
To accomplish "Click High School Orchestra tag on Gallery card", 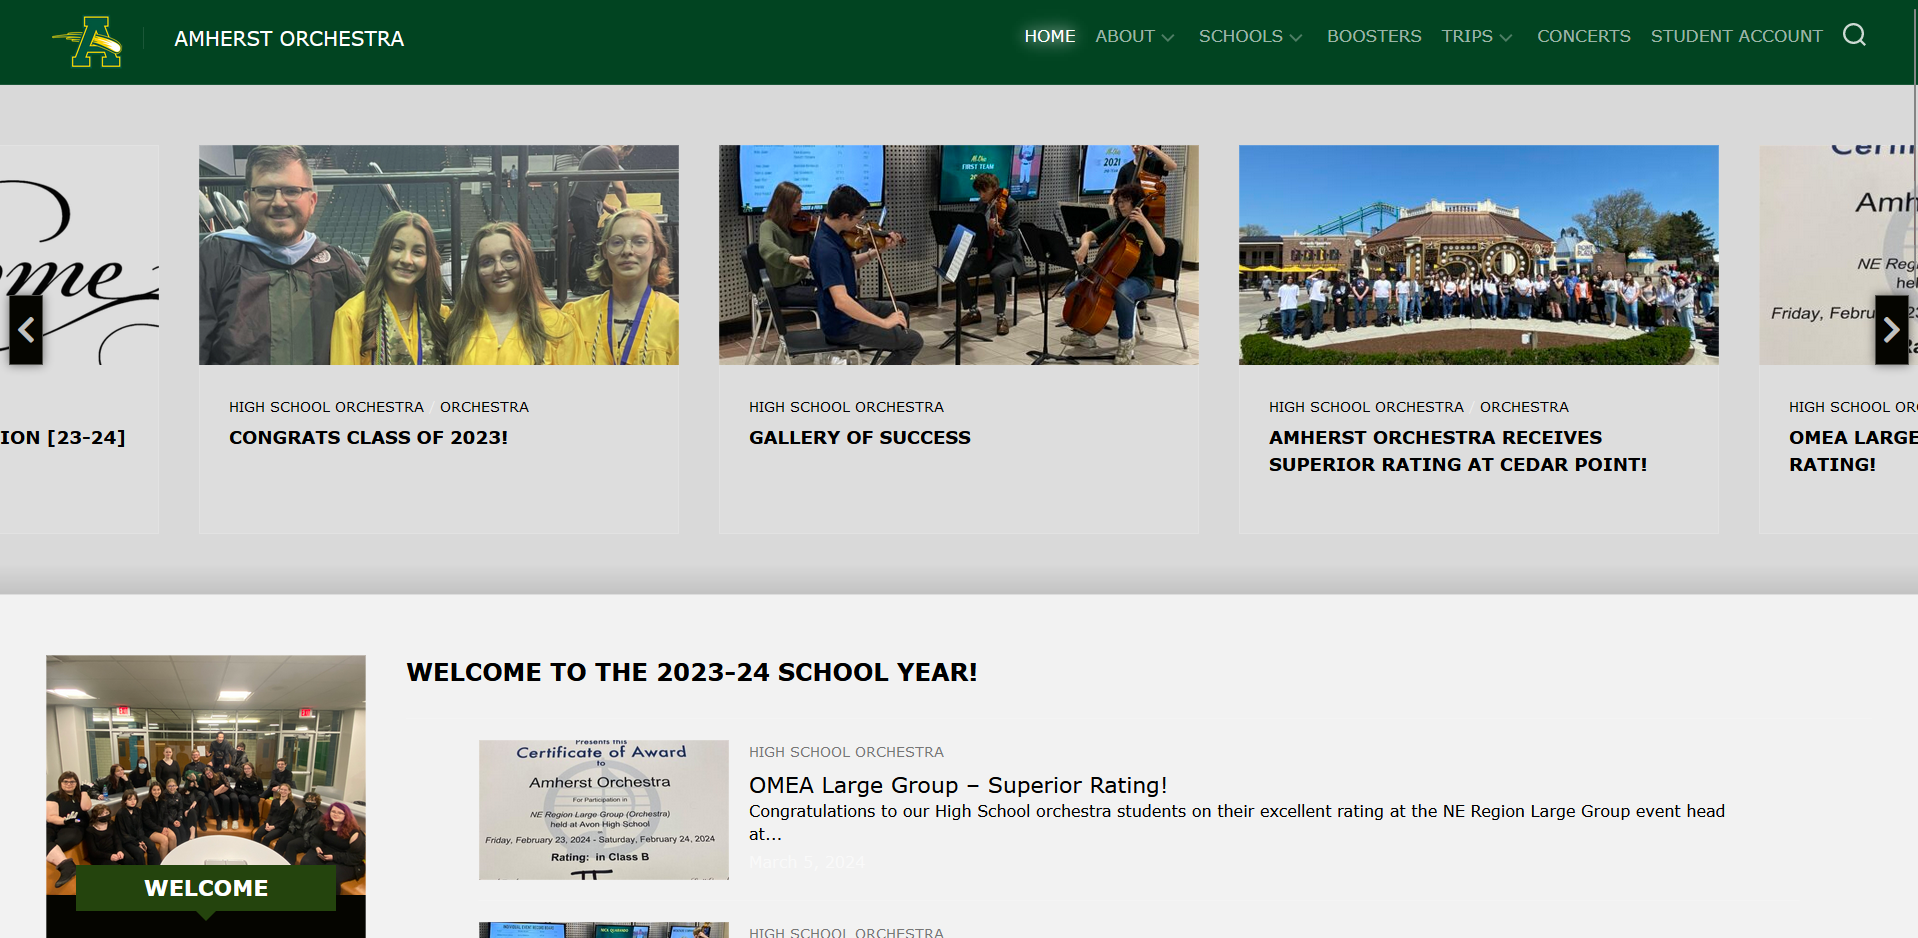I will [846, 407].
